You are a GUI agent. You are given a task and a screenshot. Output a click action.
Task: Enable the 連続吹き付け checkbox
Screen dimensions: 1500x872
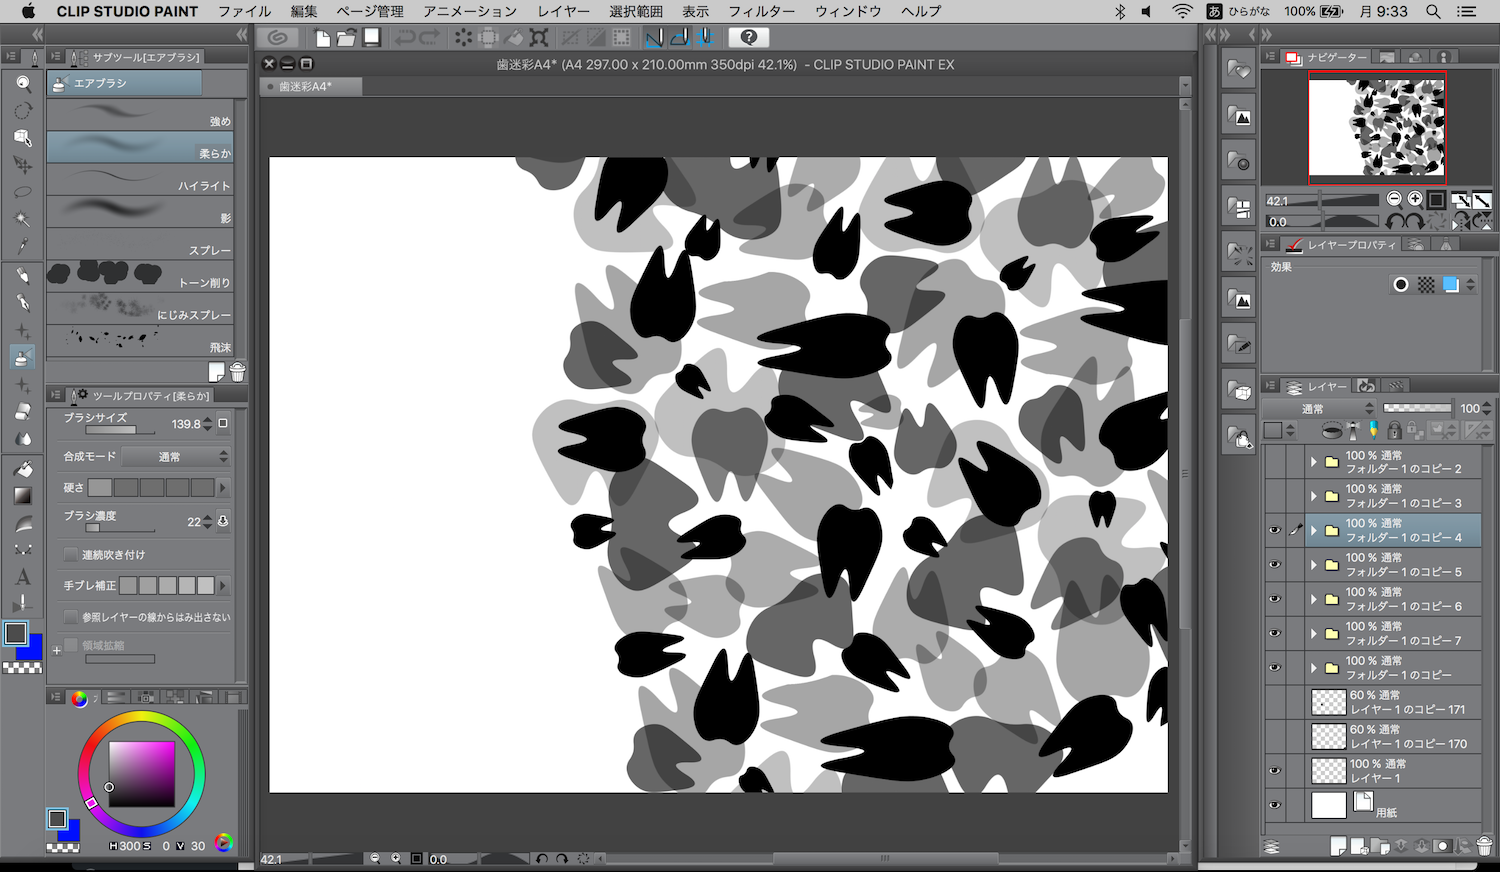[70, 554]
